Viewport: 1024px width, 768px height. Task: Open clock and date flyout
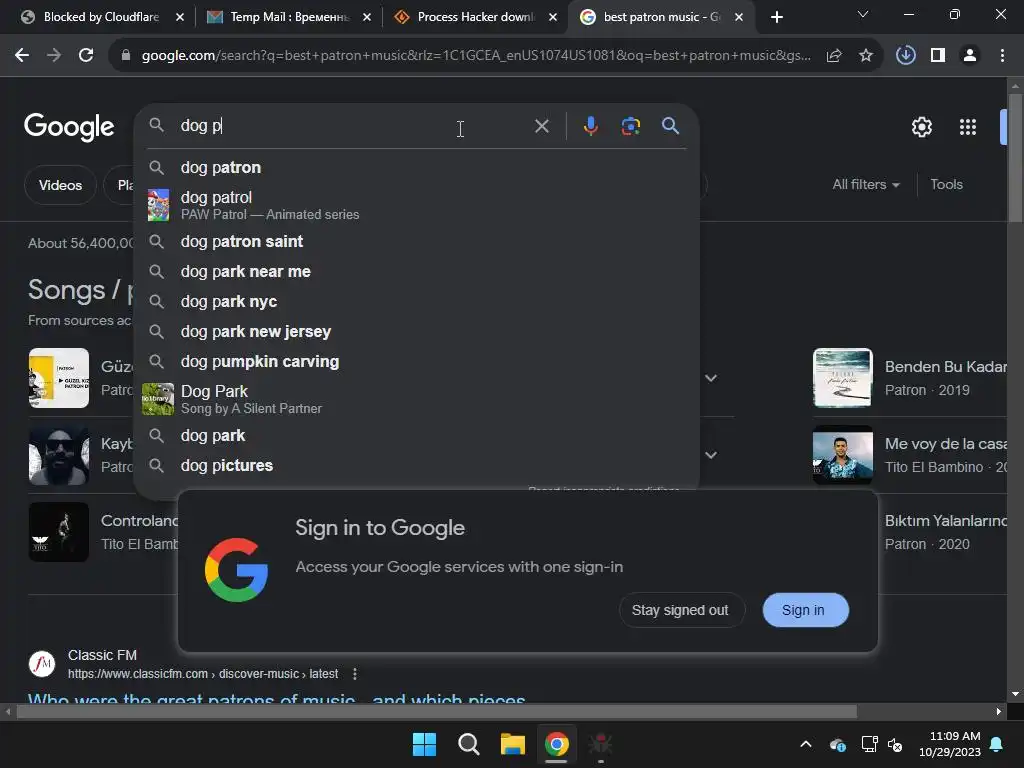coord(950,744)
